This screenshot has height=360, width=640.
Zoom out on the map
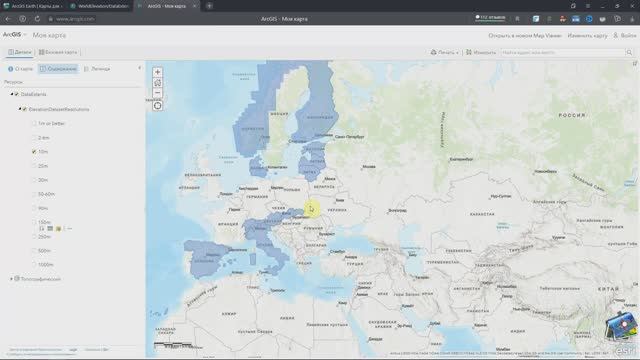(158, 93)
